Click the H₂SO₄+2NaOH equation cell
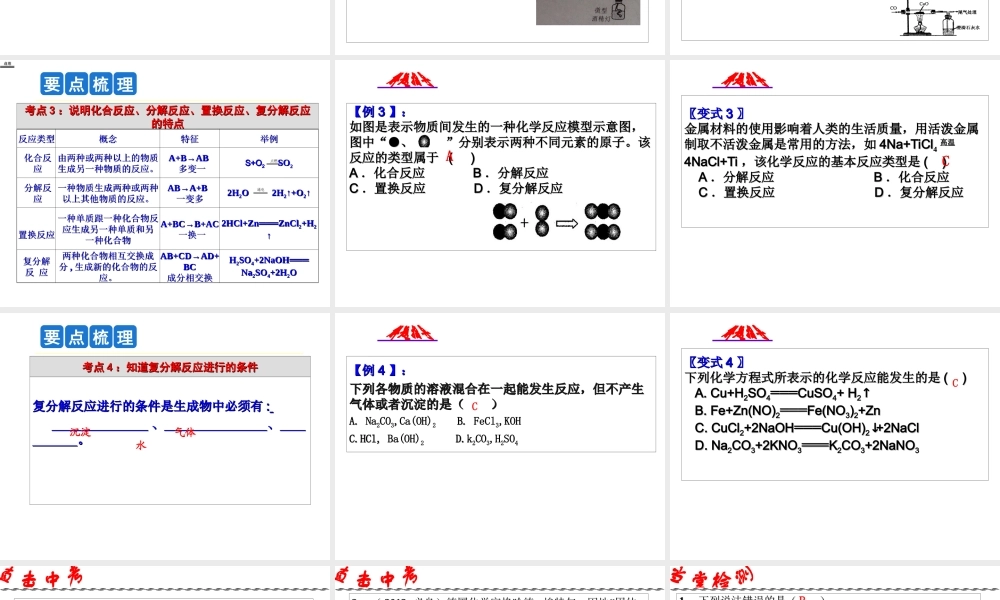 tap(269, 267)
